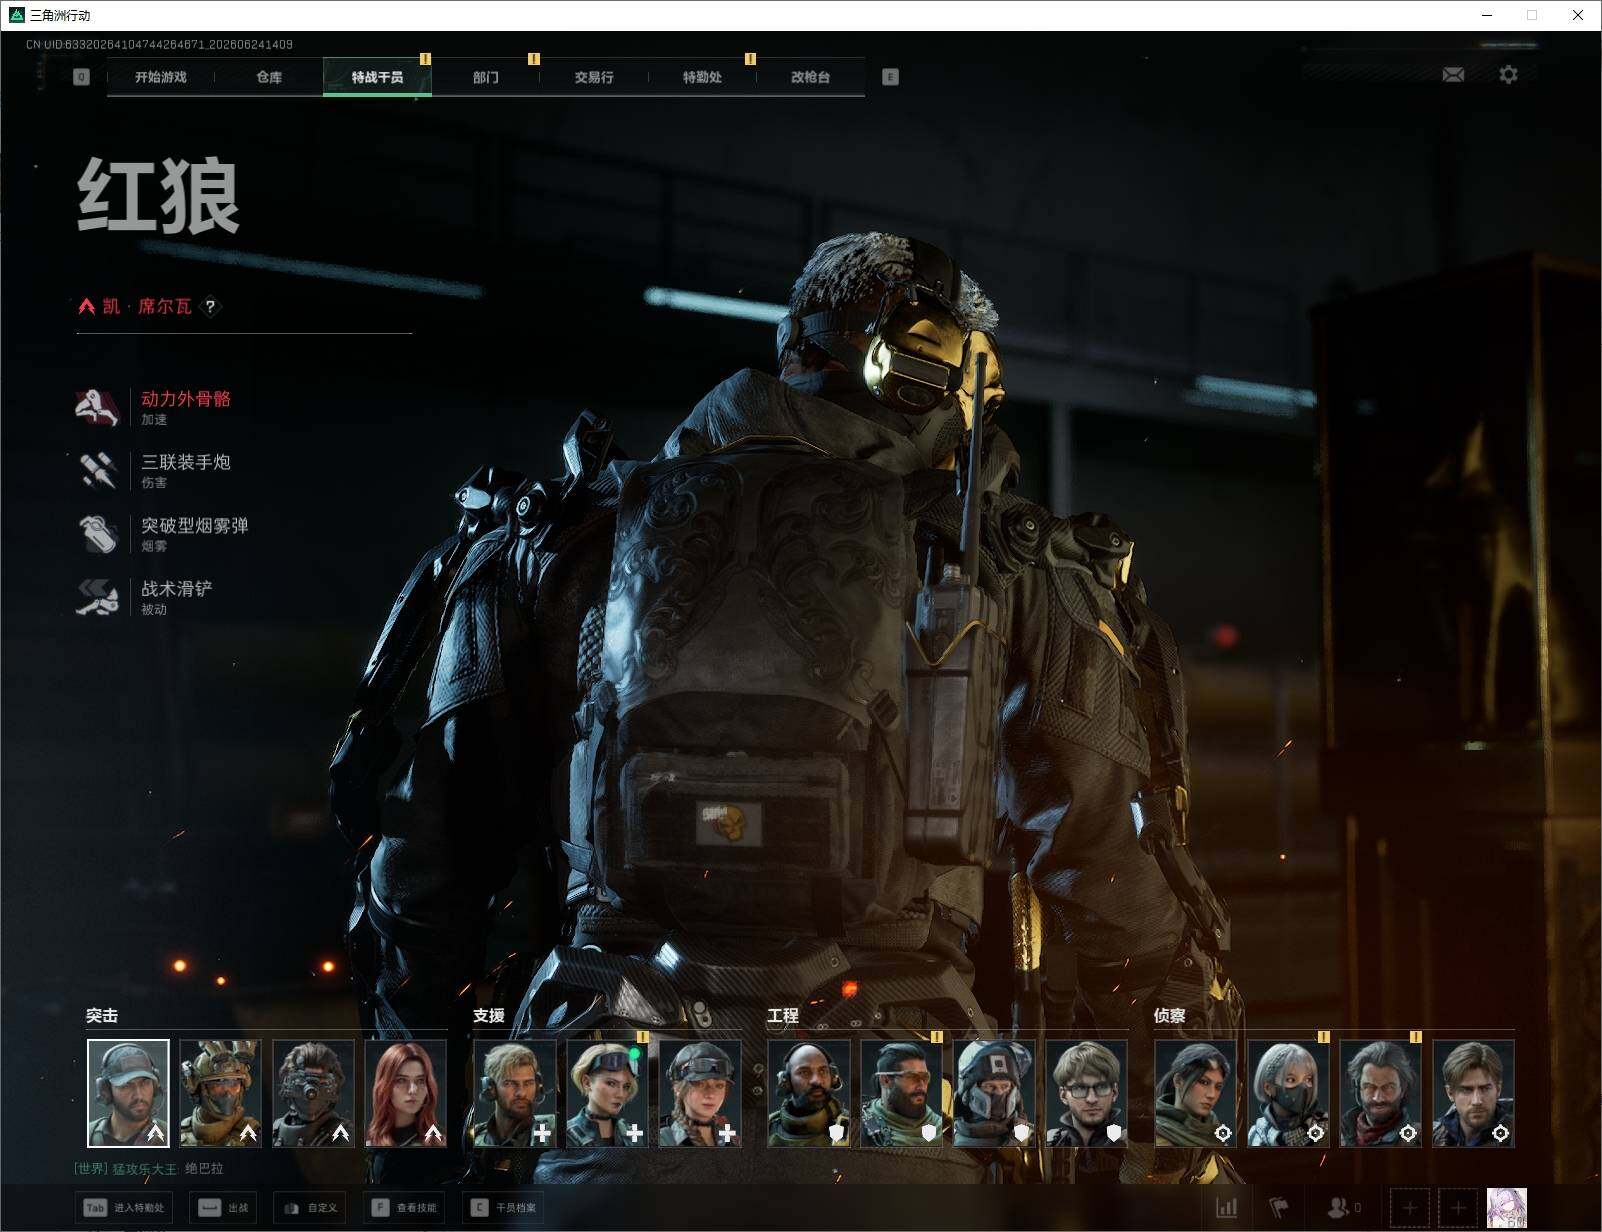Click the operator name 凯·席尔瓦
The image size is (1602, 1232).
[x=147, y=306]
